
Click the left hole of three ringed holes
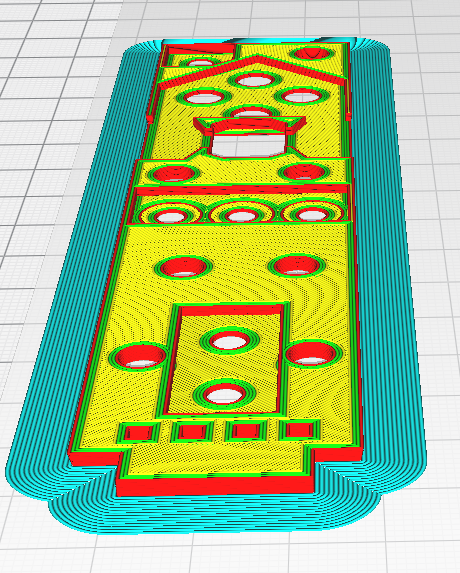(170, 216)
